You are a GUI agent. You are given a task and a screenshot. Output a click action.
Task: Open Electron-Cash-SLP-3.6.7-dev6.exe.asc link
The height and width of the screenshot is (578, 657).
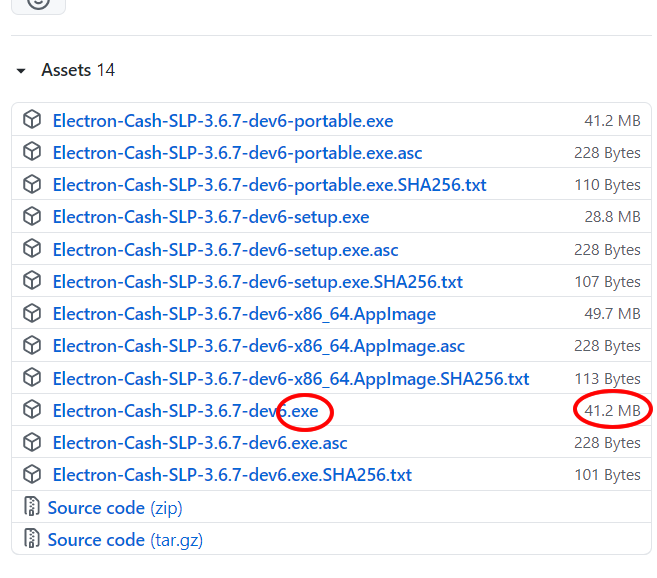[x=200, y=443]
